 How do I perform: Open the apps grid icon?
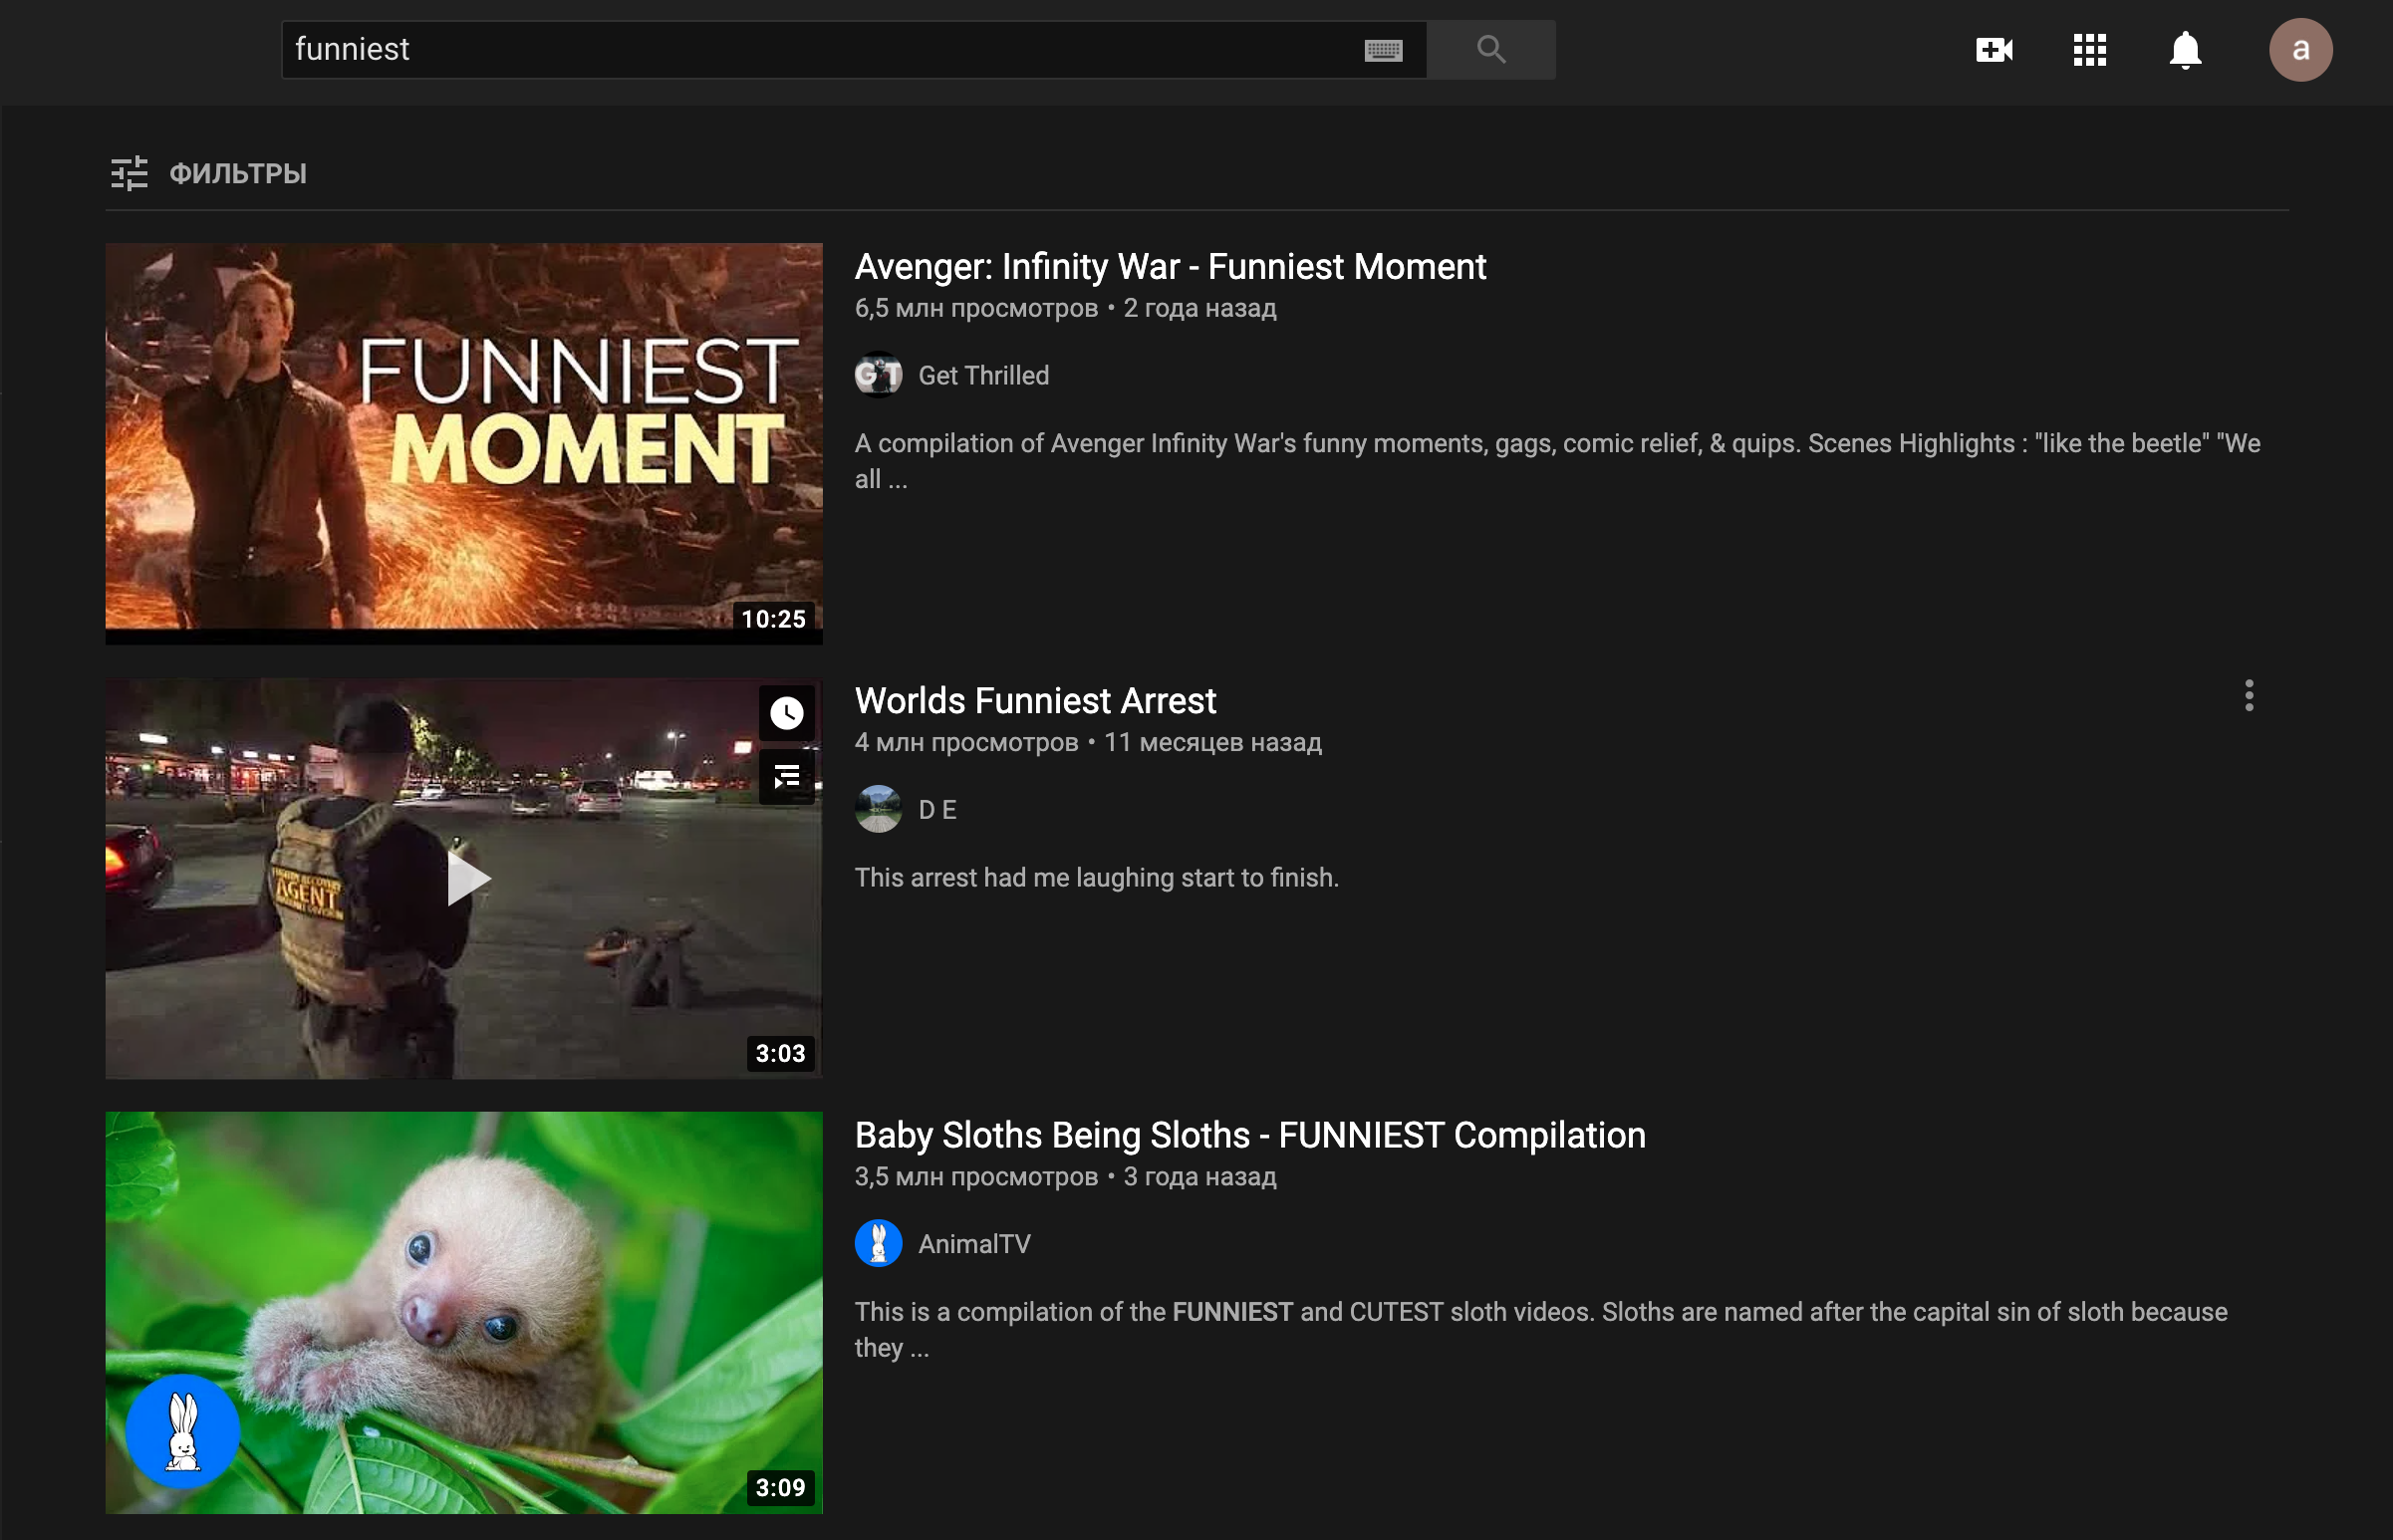[x=2088, y=49]
